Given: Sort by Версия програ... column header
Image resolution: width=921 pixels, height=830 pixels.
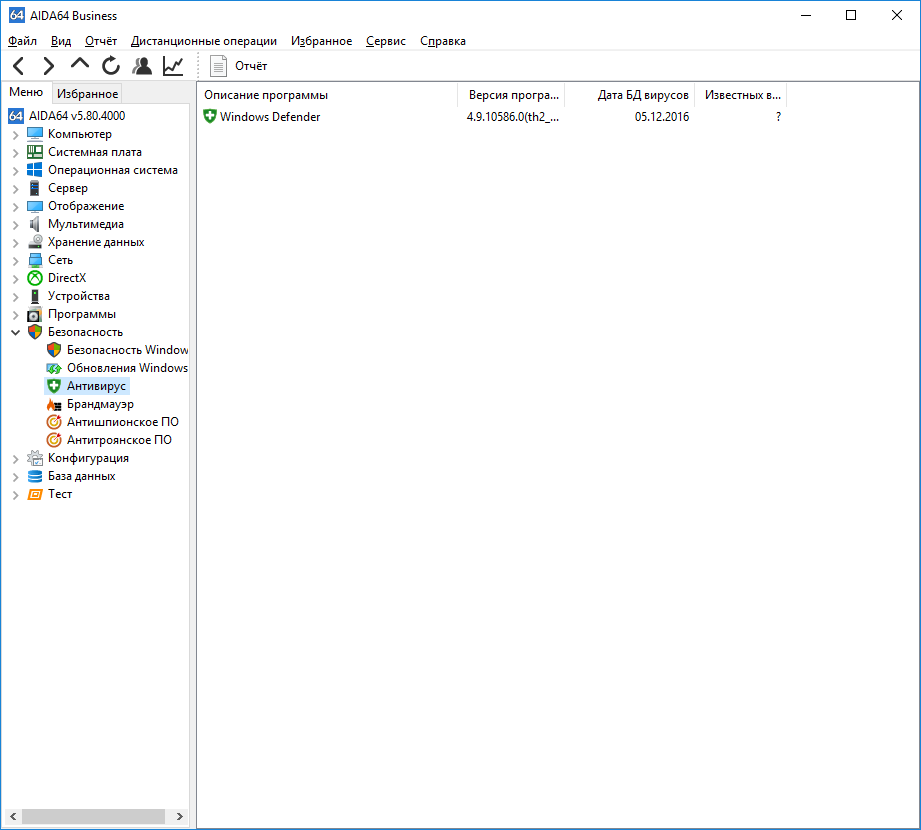Looking at the screenshot, I should pyautogui.click(x=511, y=95).
